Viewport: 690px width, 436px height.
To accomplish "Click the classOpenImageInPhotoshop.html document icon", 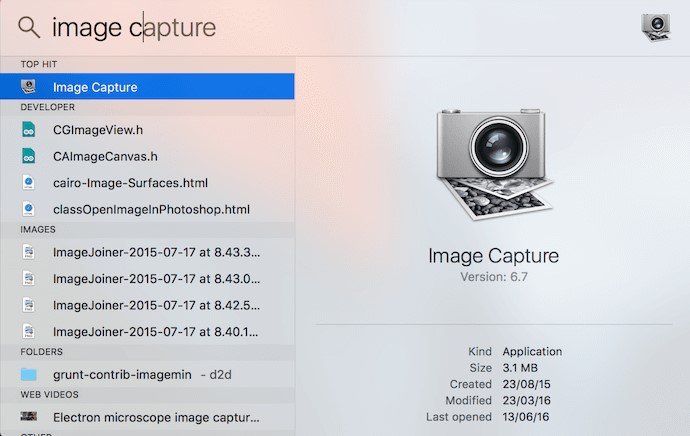I will tap(29, 209).
